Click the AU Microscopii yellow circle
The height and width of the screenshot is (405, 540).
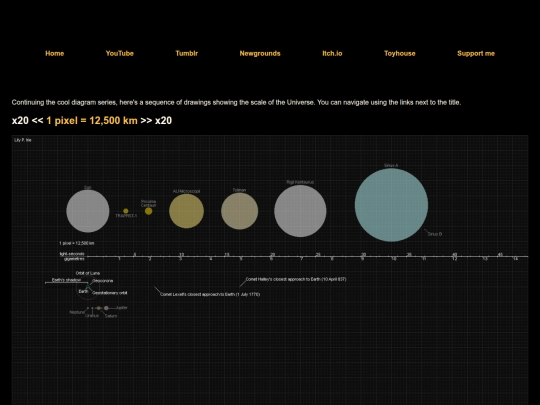pos(186,211)
